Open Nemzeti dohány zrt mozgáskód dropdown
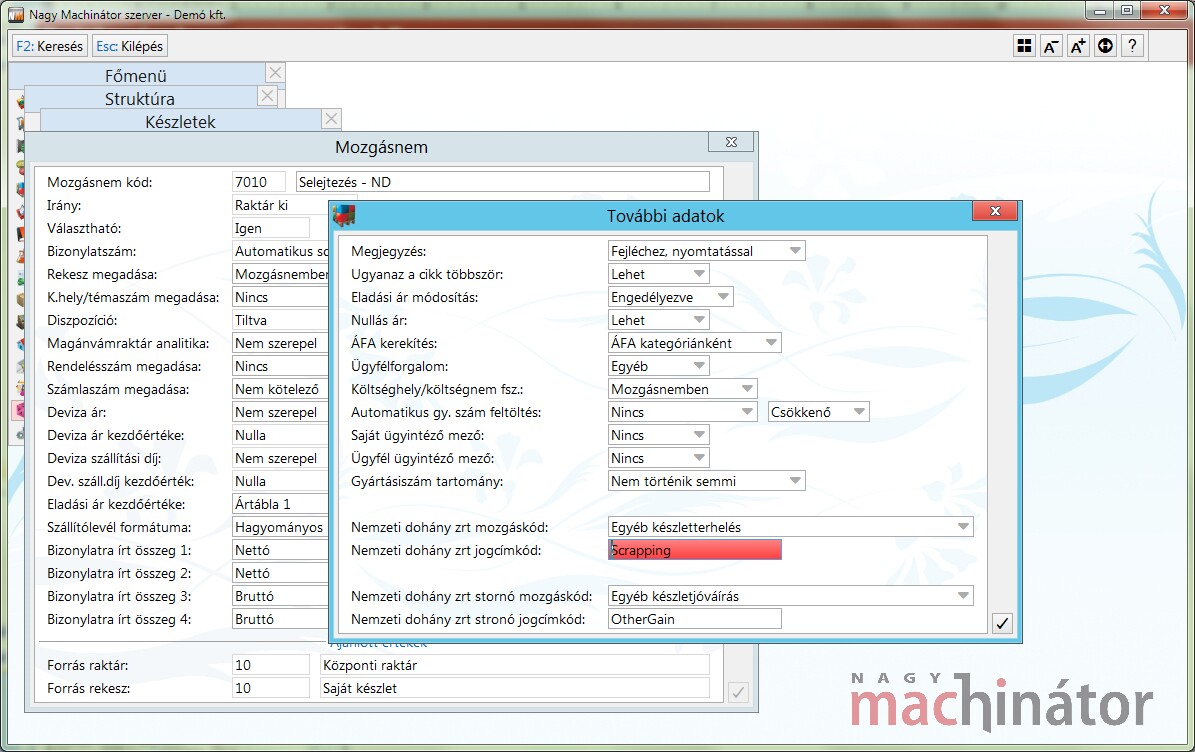1195x752 pixels. pyautogui.click(x=790, y=526)
